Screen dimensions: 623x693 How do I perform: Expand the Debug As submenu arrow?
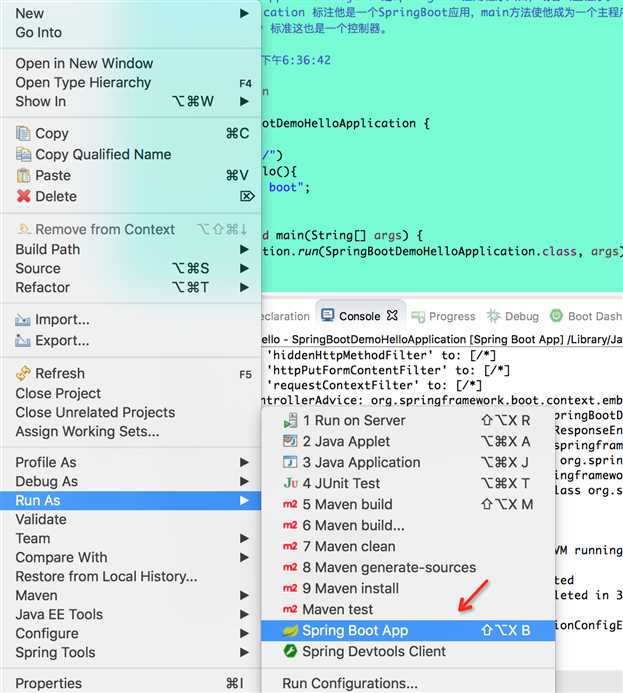click(244, 481)
